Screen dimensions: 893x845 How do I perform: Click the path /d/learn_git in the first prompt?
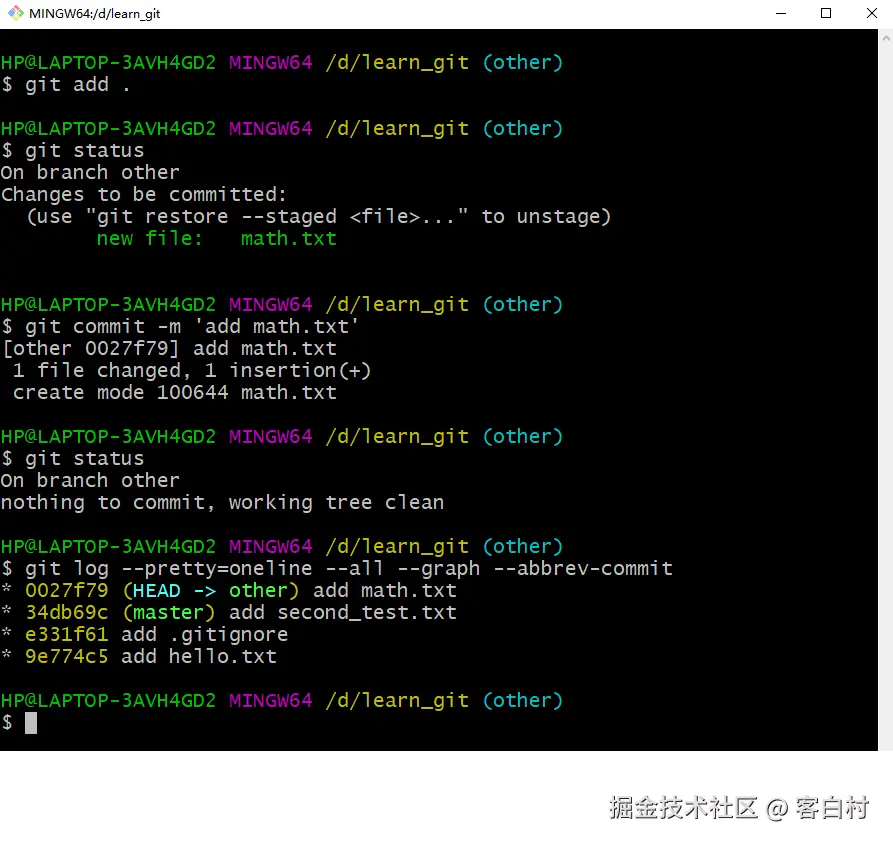click(x=396, y=62)
